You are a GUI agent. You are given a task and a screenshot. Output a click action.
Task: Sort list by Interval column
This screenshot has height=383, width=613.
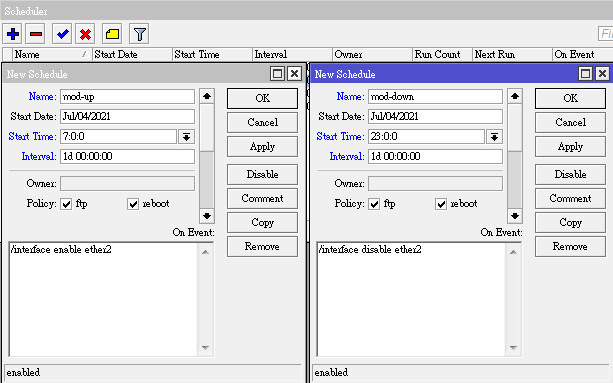click(292, 54)
